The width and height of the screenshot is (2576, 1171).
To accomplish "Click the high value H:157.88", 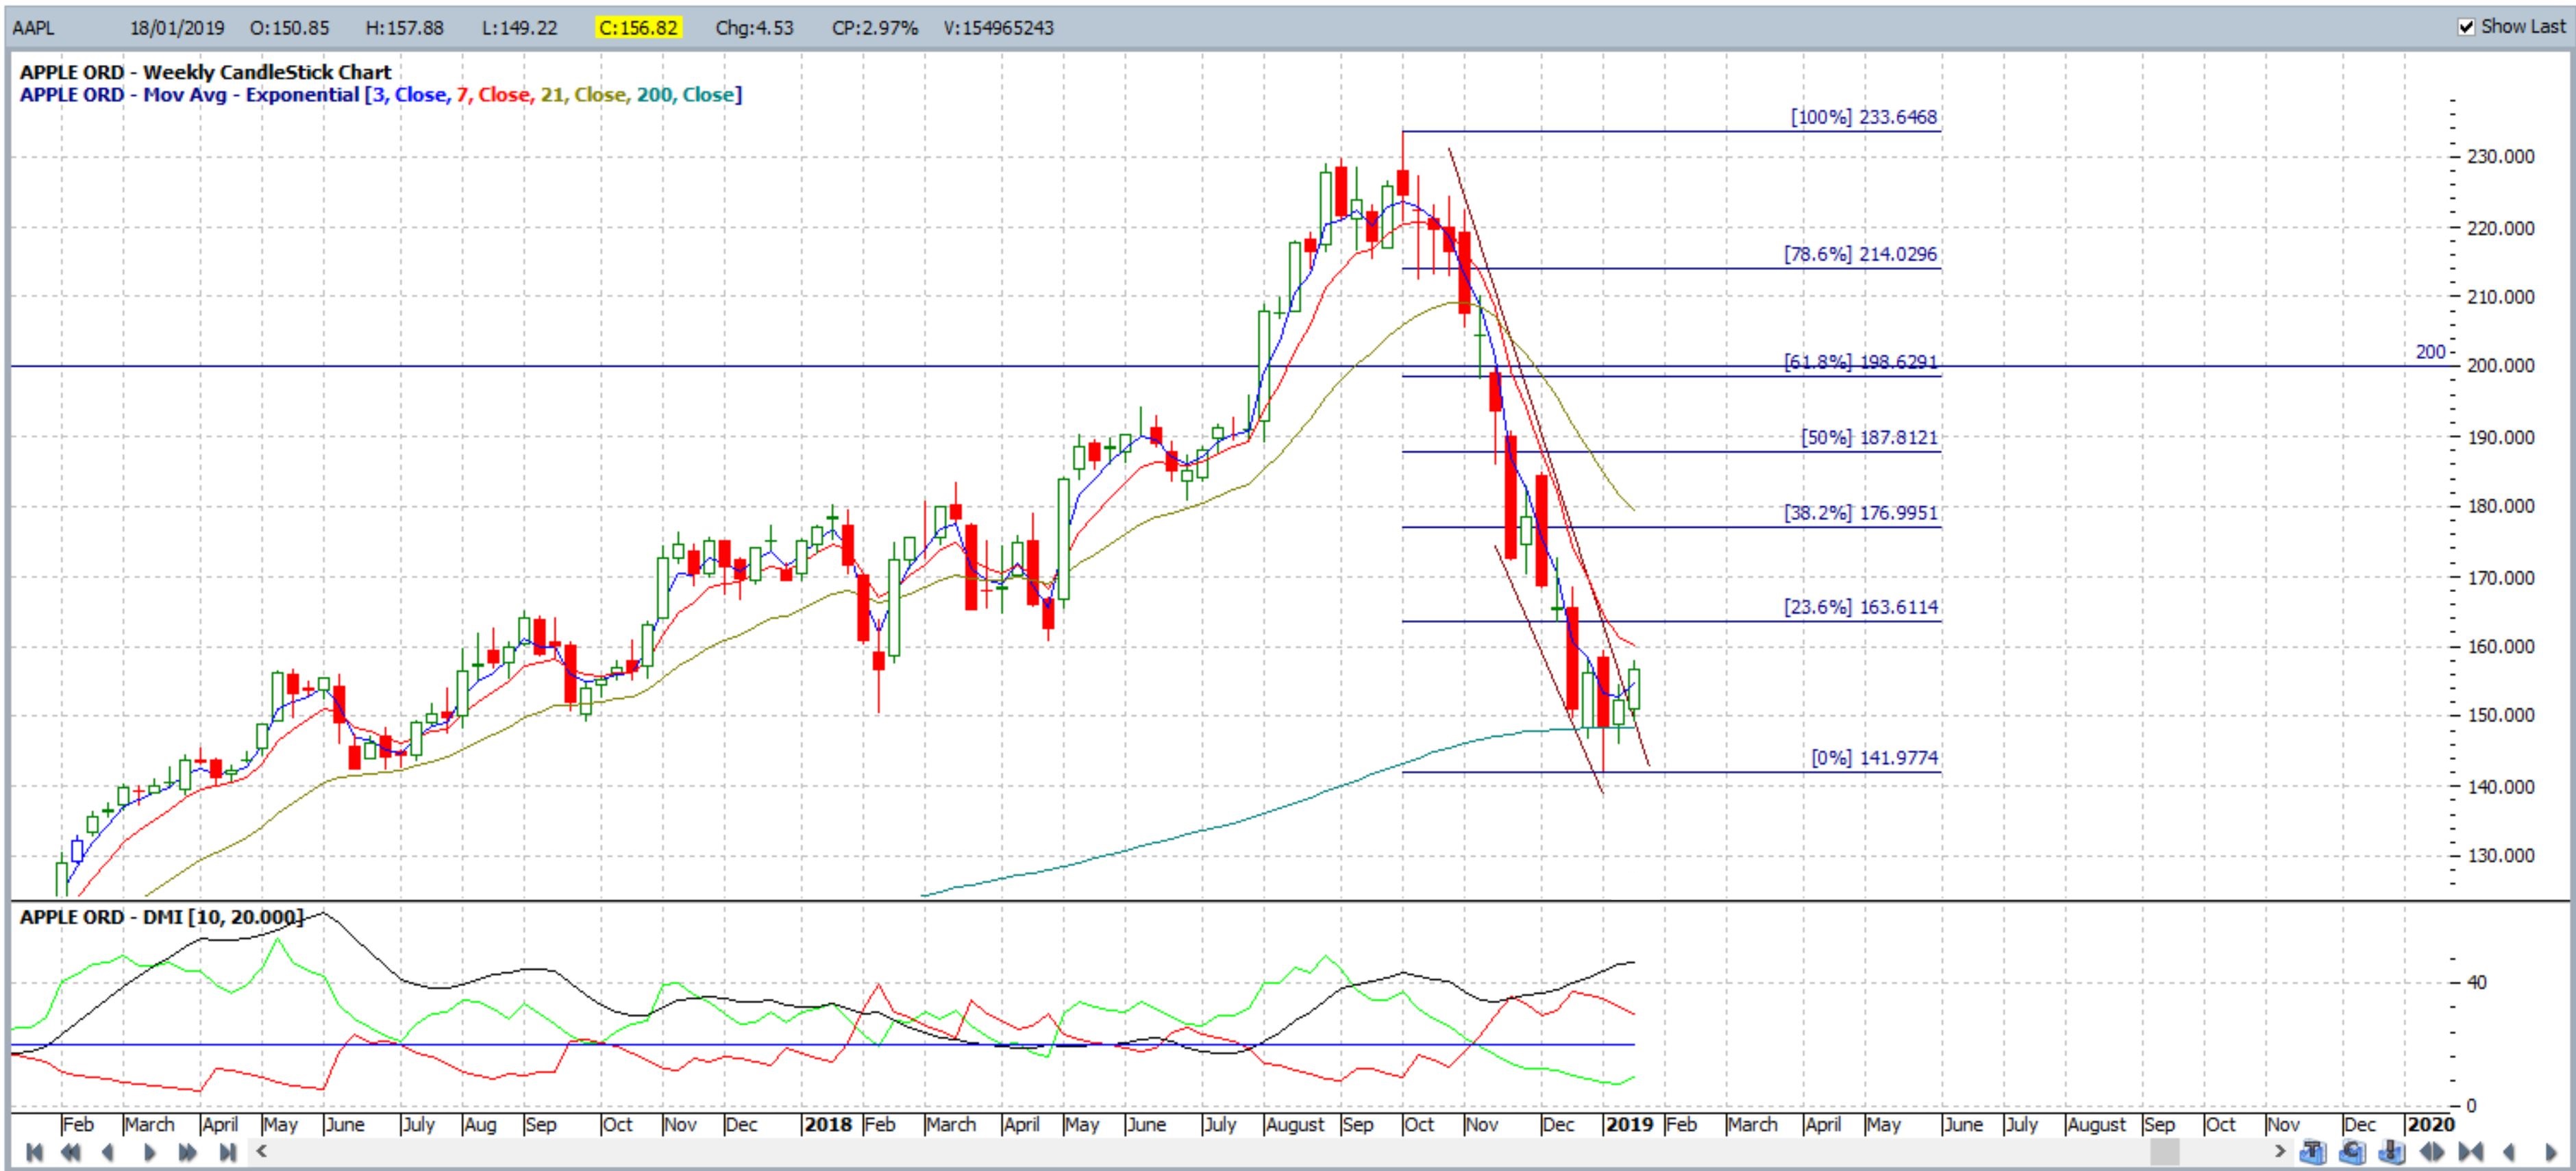I will tap(404, 28).
